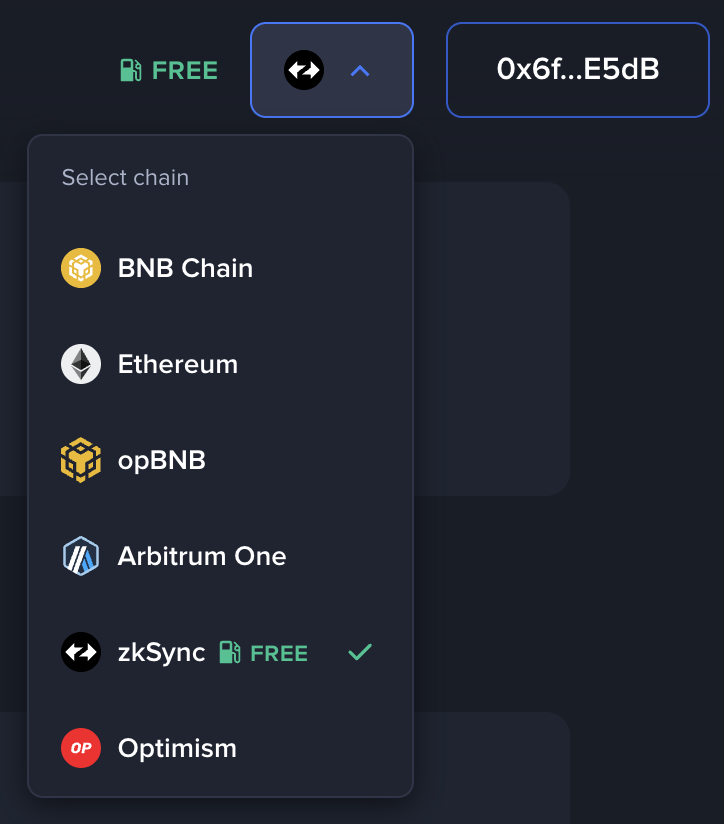The image size is (724, 824).
Task: Click the green gas pump icon beside FREE
Action: click(129, 70)
